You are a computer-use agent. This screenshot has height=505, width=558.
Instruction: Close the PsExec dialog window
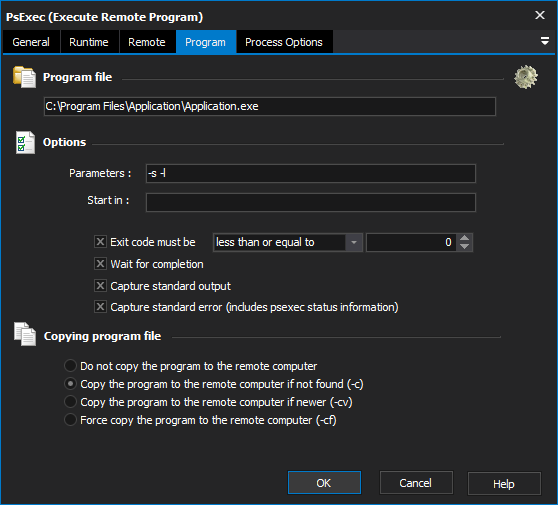tap(540, 15)
